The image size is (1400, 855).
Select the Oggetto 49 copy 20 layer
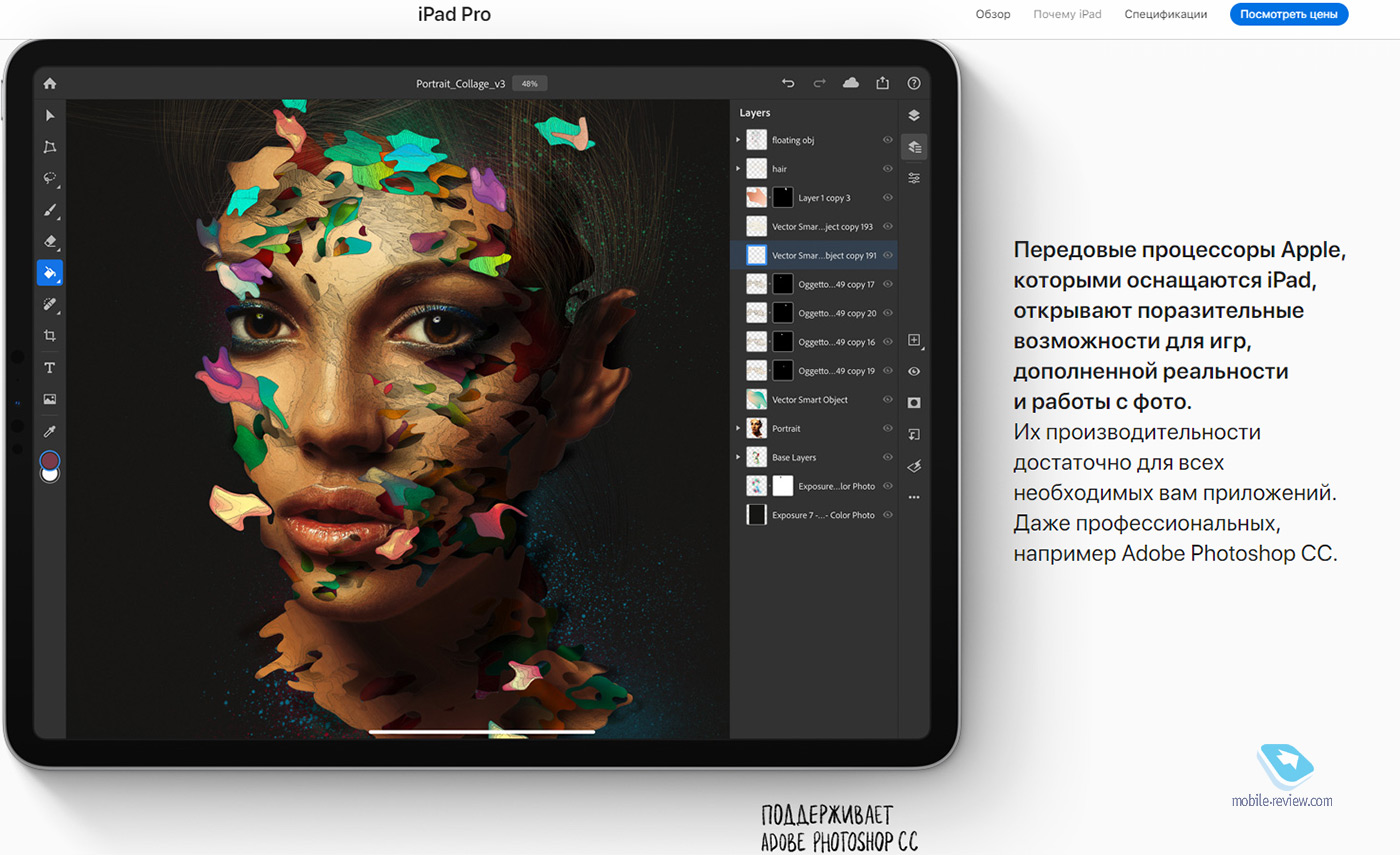814,313
